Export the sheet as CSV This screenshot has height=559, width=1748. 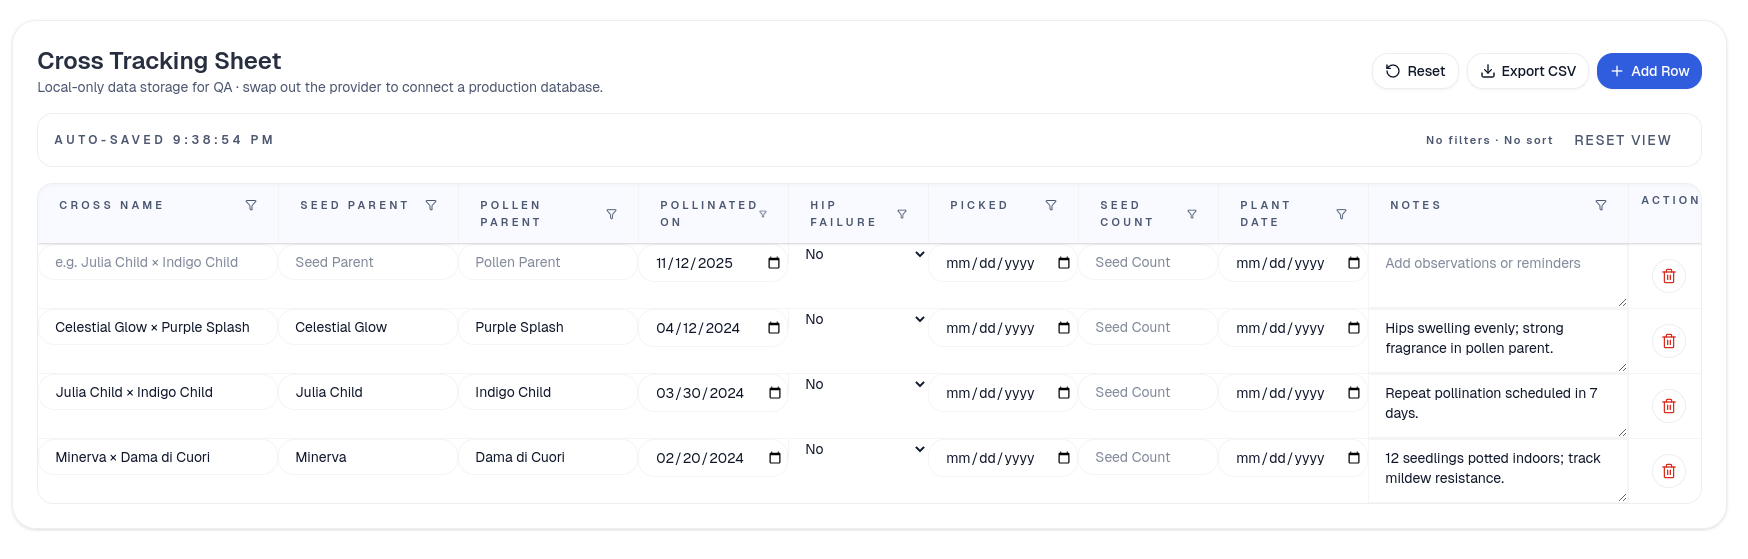(1527, 71)
